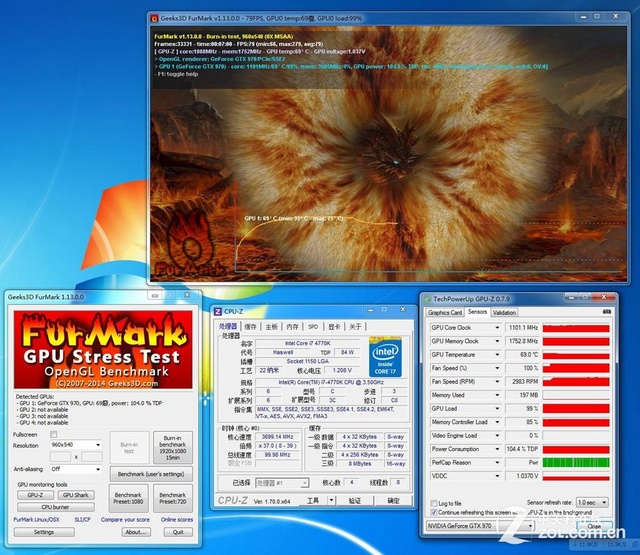Minimize the FurMark render window
This screenshot has height=555, width=640.
(x=584, y=17)
